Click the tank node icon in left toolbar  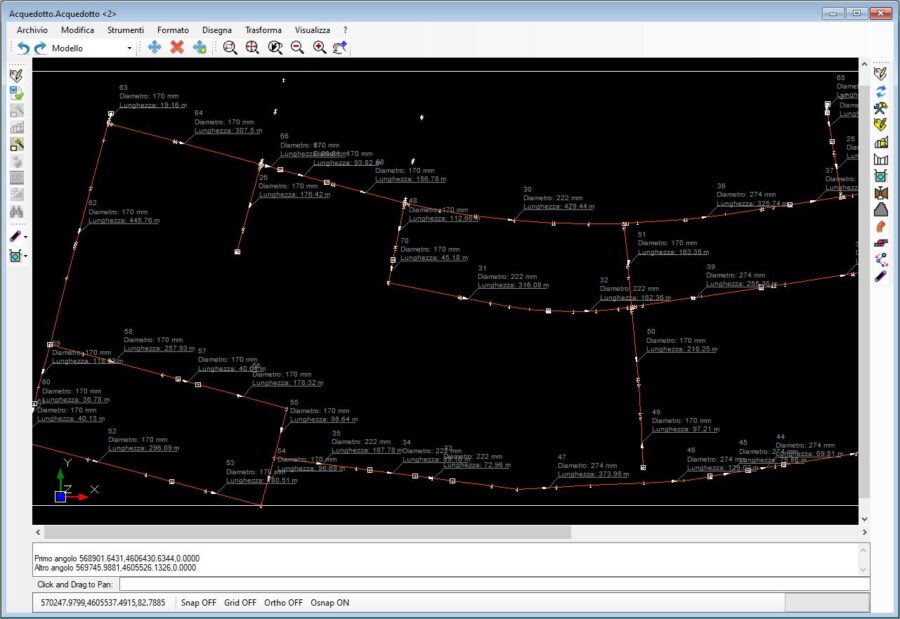click(15, 256)
